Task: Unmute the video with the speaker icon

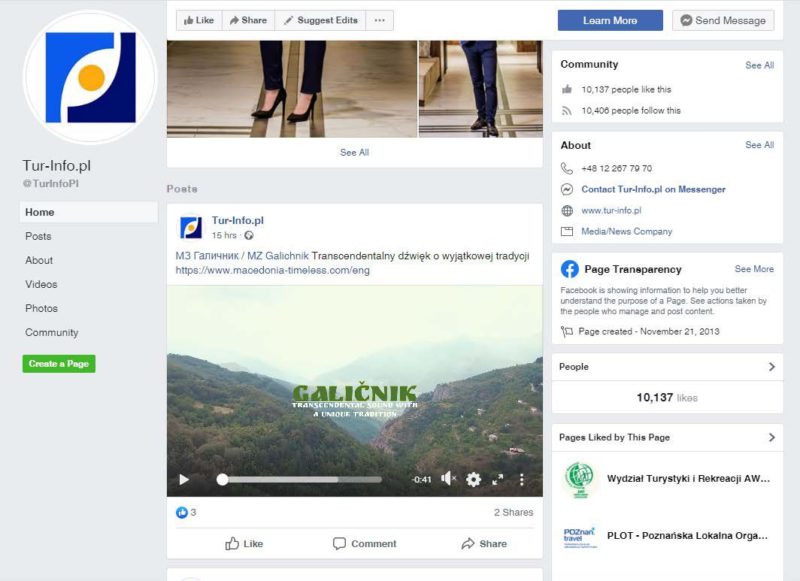Action: [448, 479]
